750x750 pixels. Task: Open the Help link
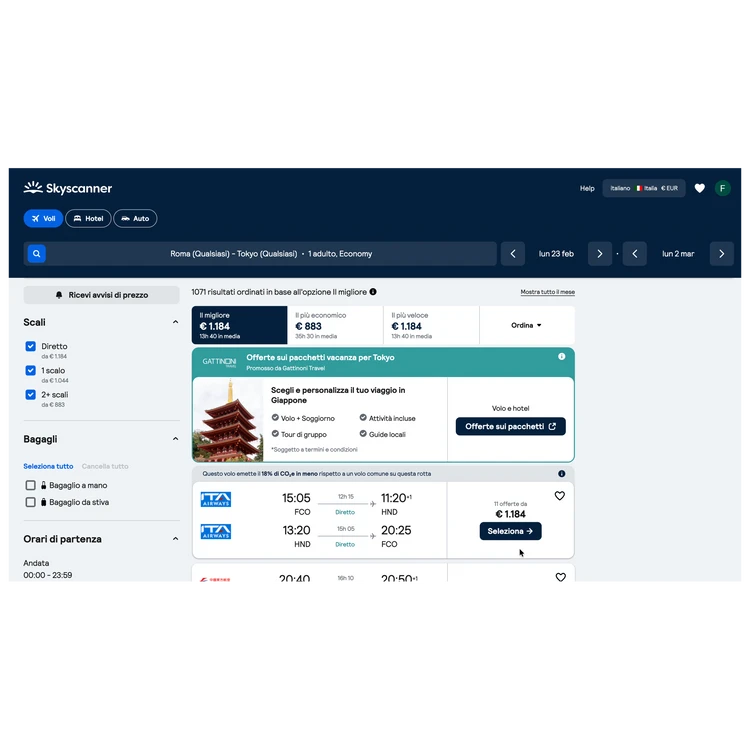pos(587,188)
